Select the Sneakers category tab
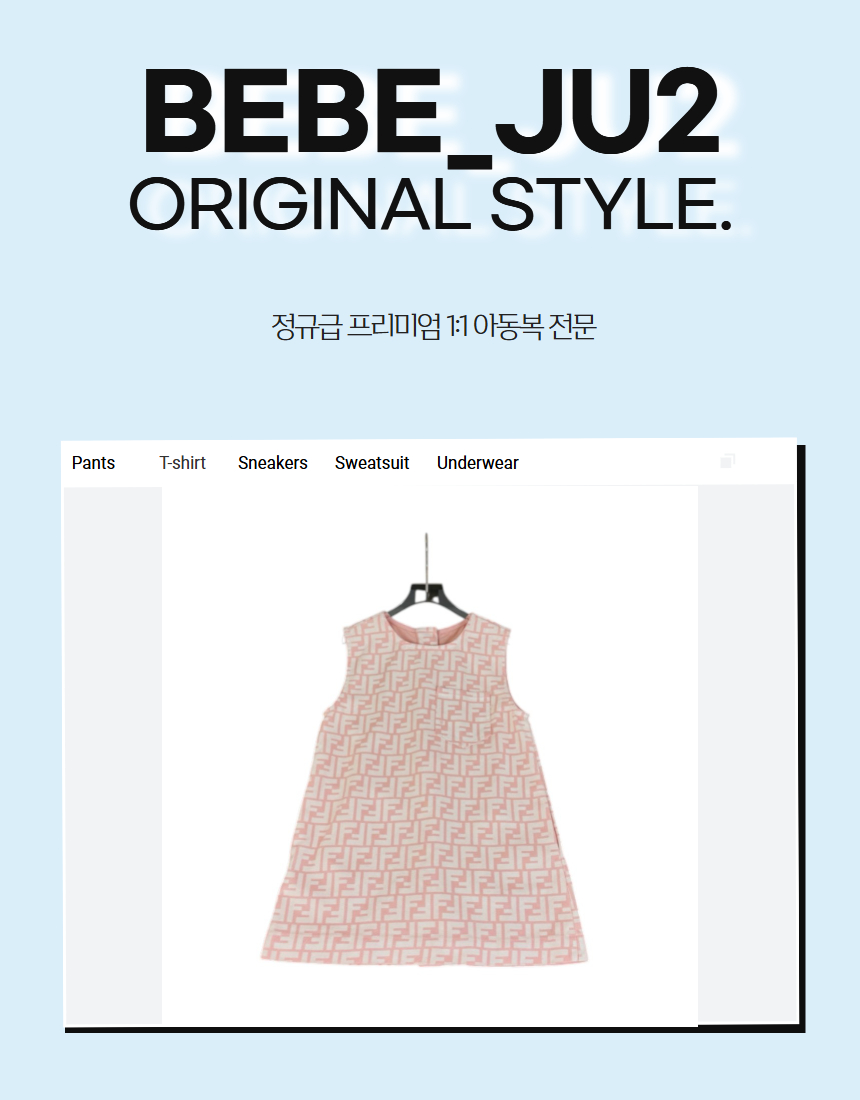 click(x=273, y=463)
